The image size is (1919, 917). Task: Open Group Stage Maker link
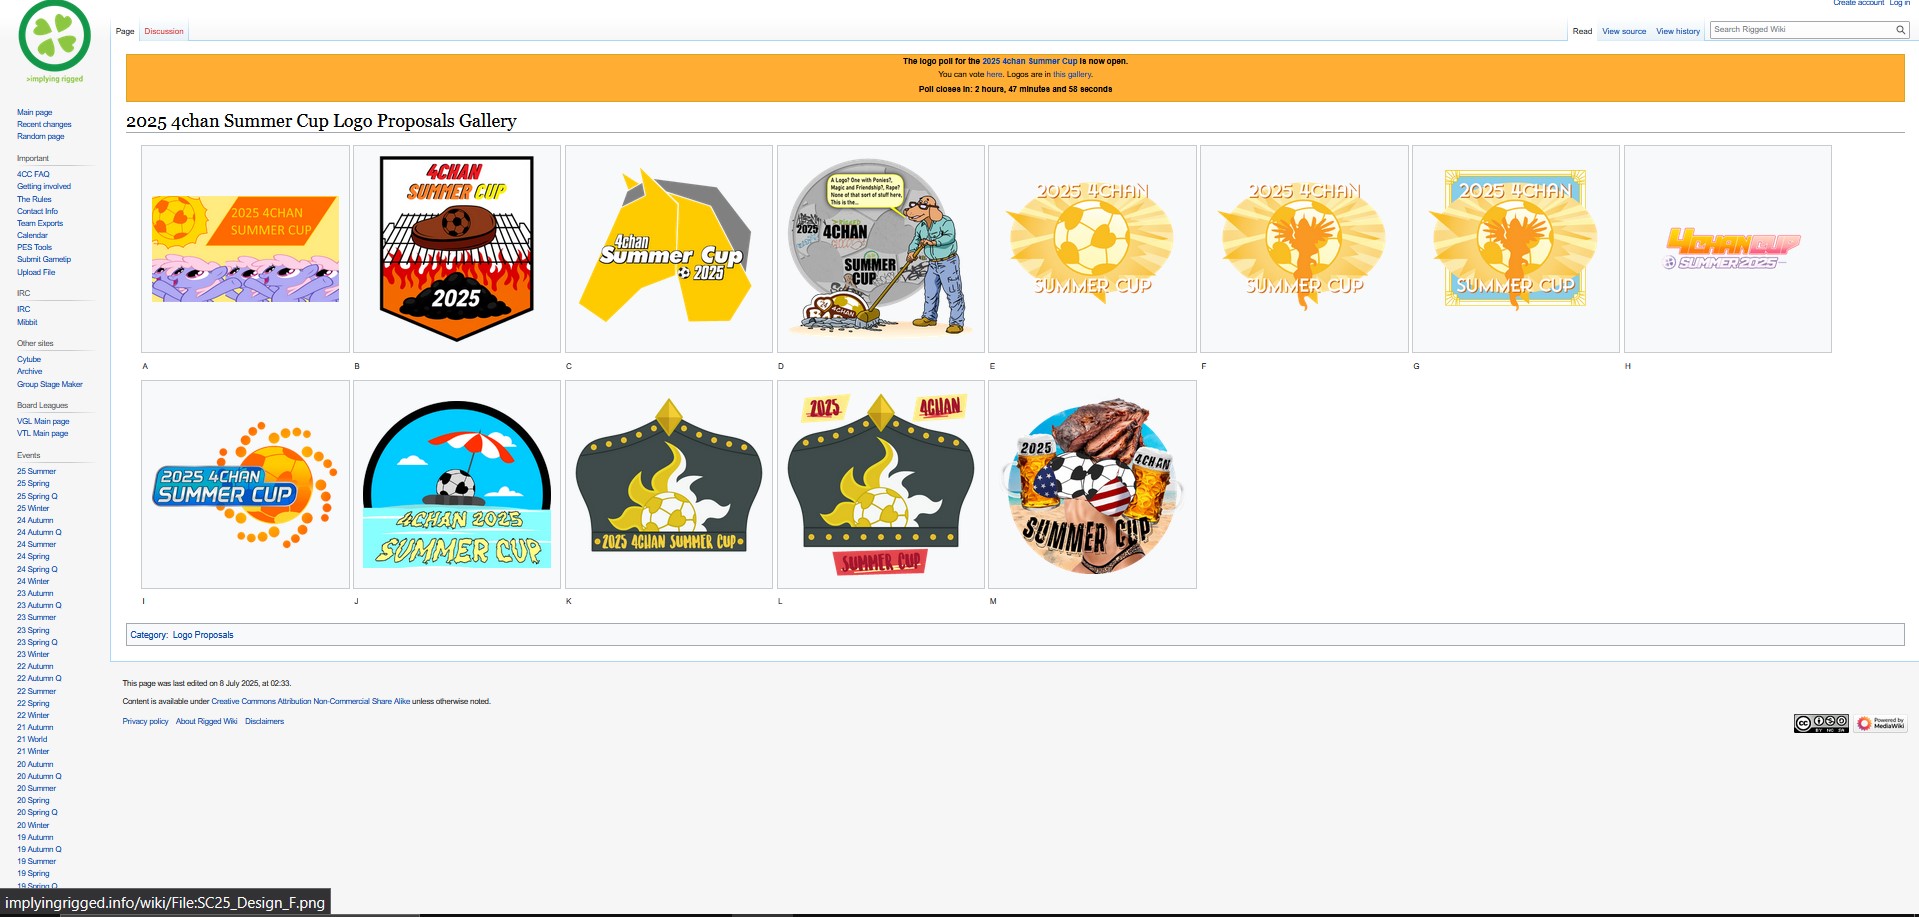[x=50, y=384]
